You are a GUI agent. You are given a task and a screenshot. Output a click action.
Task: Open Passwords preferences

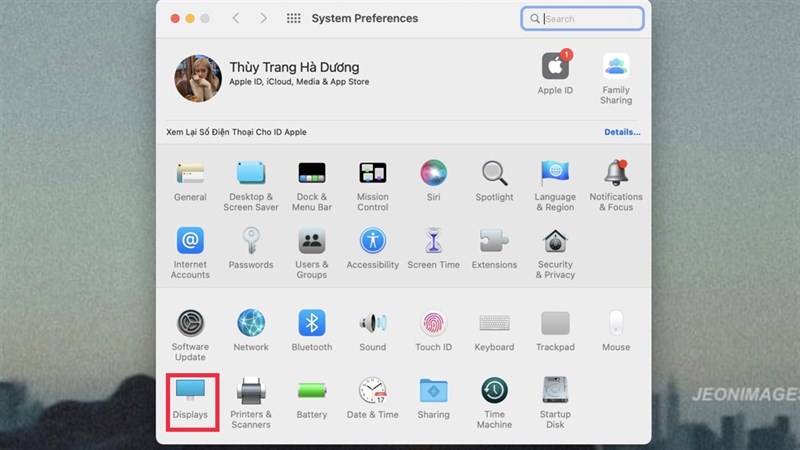tap(251, 249)
